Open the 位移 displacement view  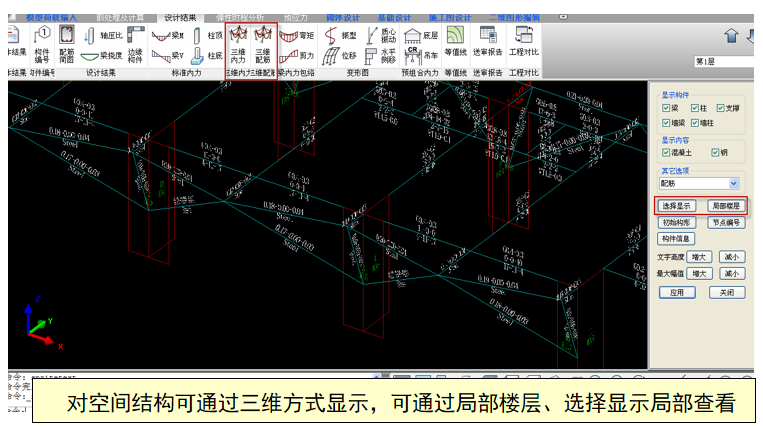click(339, 55)
